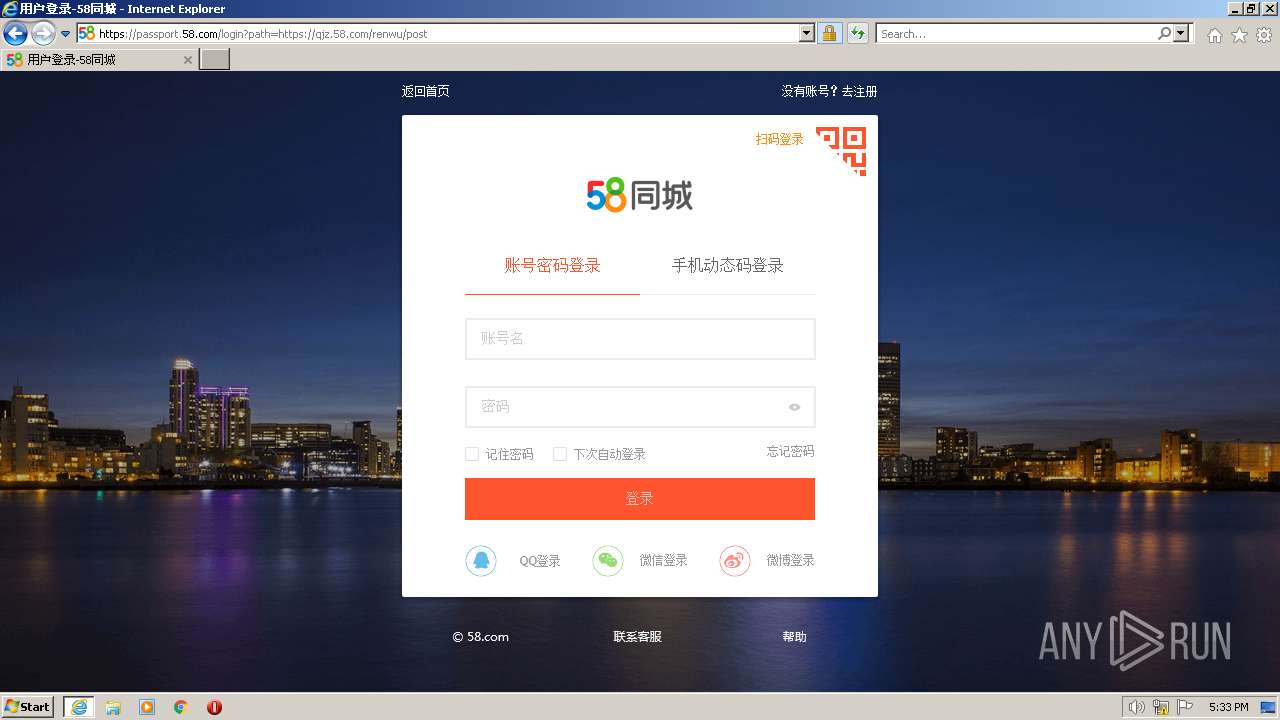Open the browser Home icon
1280x720 pixels.
[1214, 35]
